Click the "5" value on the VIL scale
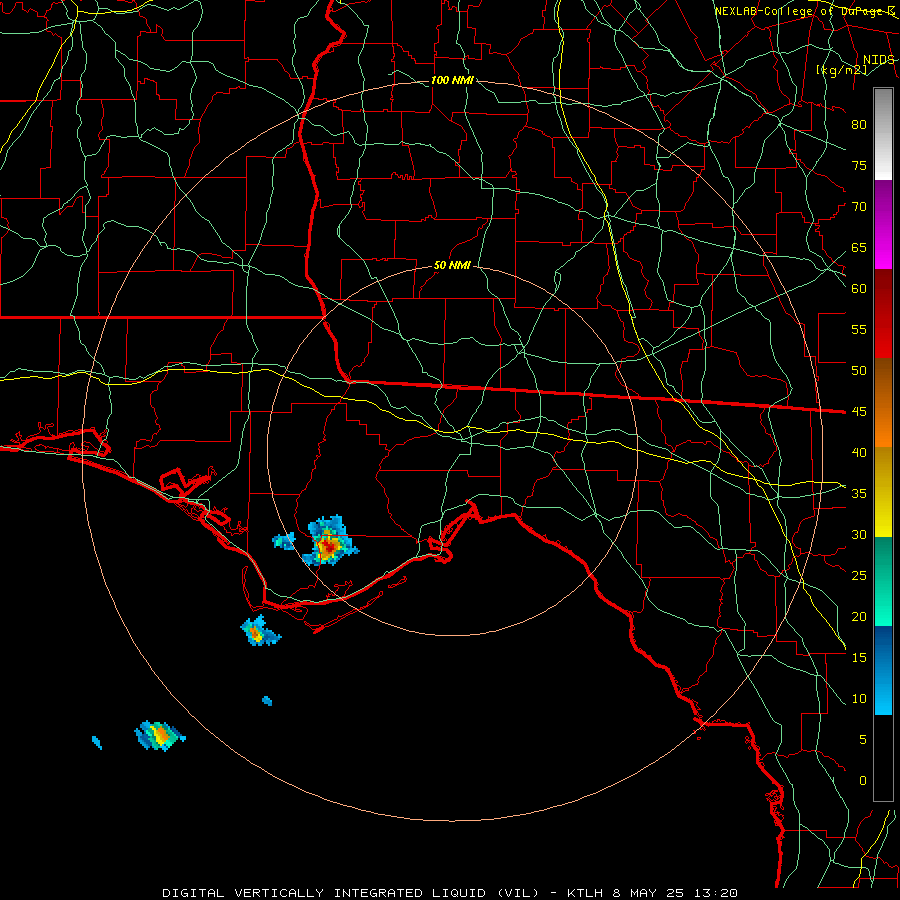 coord(863,740)
